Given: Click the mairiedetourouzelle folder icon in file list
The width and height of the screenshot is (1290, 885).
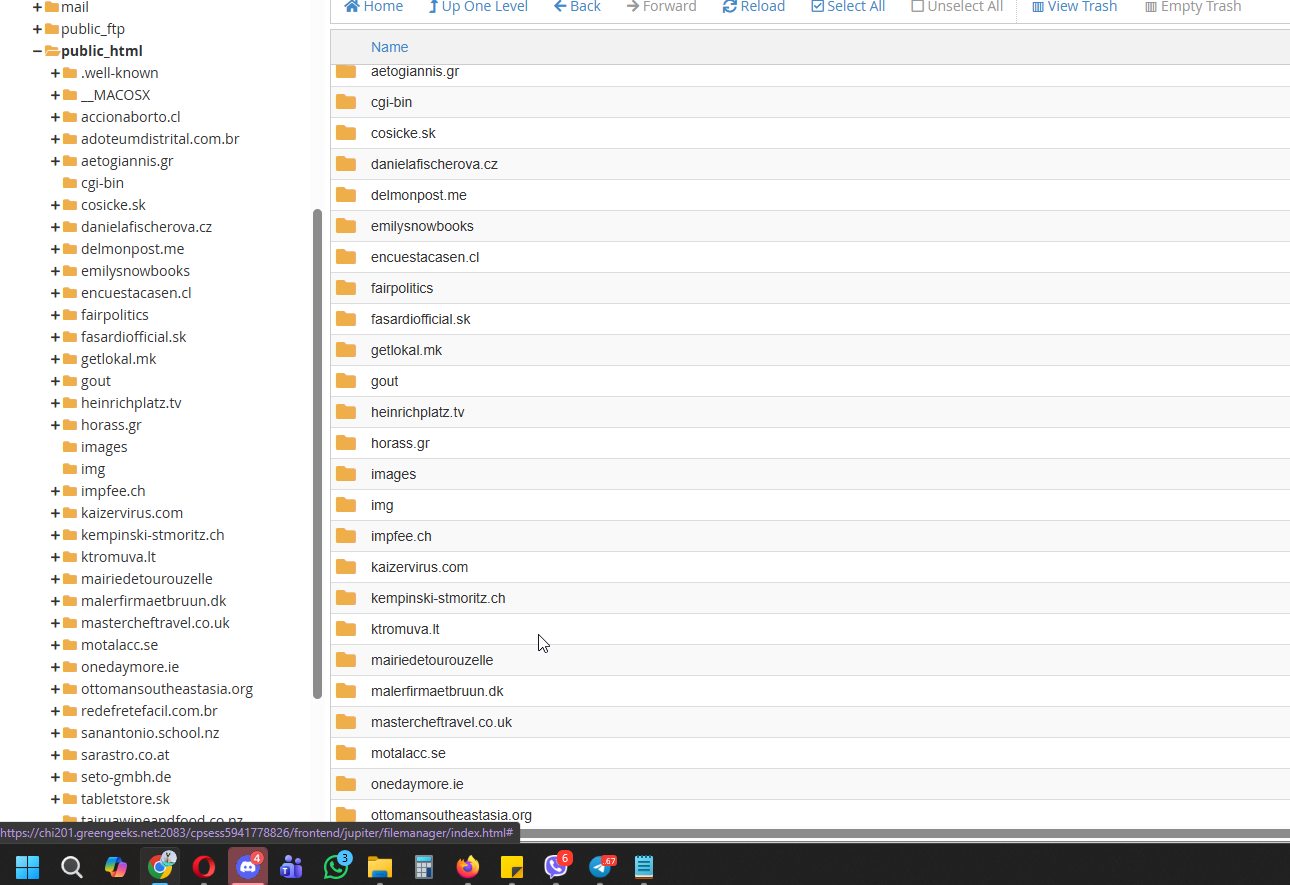Looking at the screenshot, I should pyautogui.click(x=346, y=660).
